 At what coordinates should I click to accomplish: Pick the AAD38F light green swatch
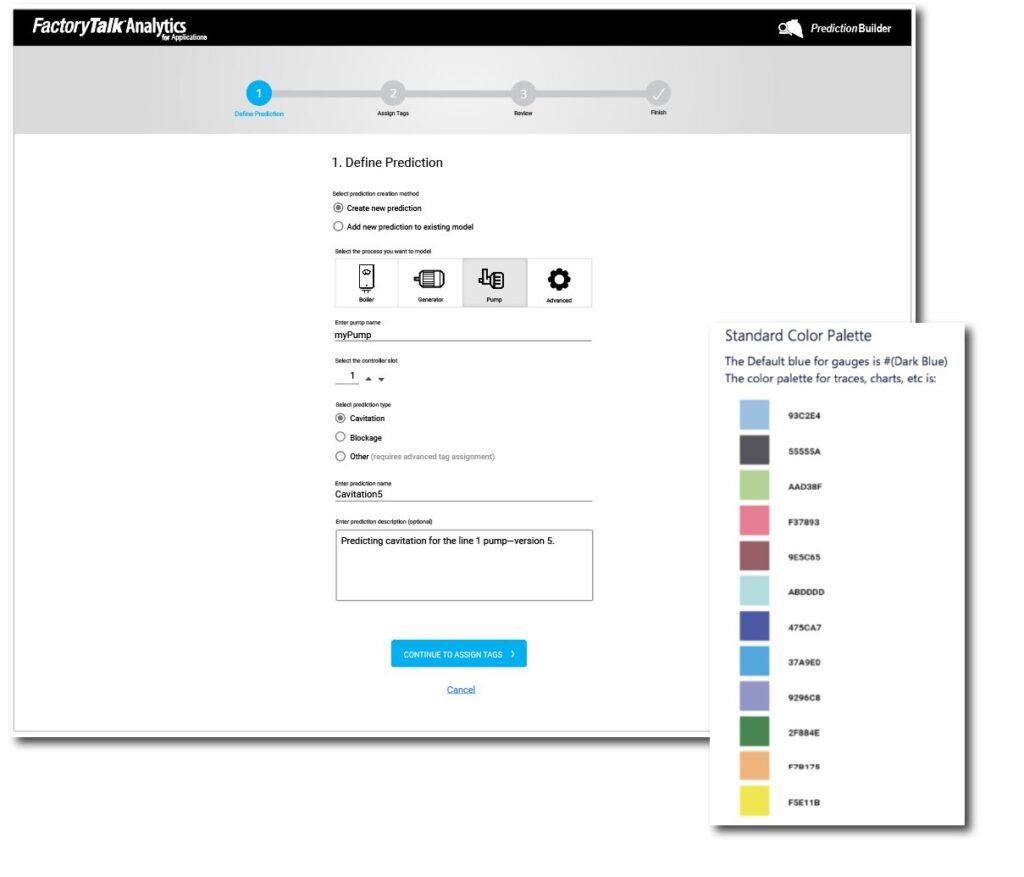[x=754, y=485]
